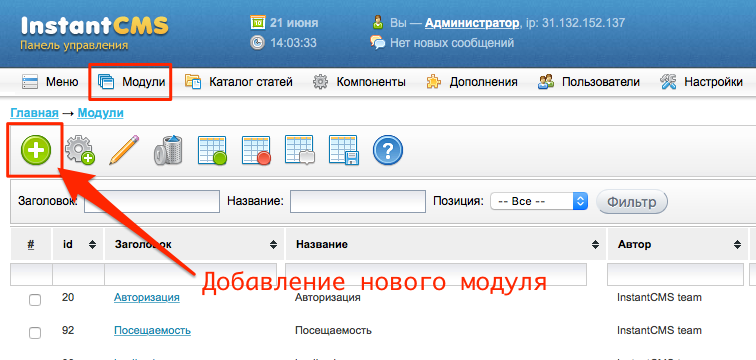The height and width of the screenshot is (360, 756).
Task: Click the user avatar icon beside Вы
Action: 378,22
